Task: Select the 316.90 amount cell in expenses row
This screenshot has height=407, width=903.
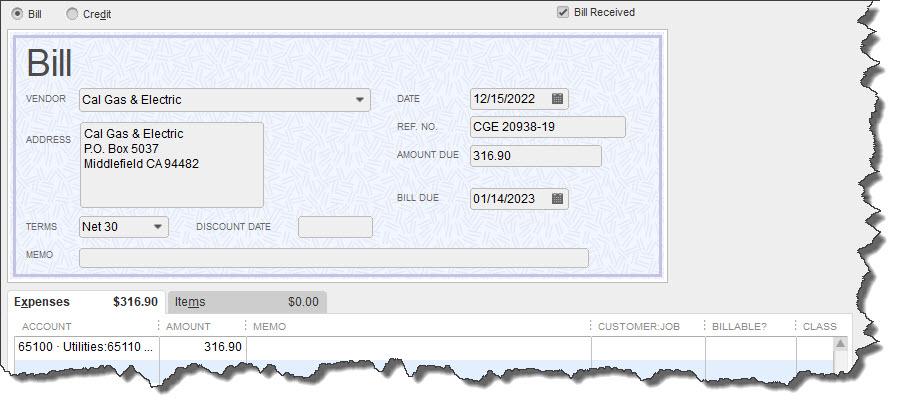Action: point(203,347)
